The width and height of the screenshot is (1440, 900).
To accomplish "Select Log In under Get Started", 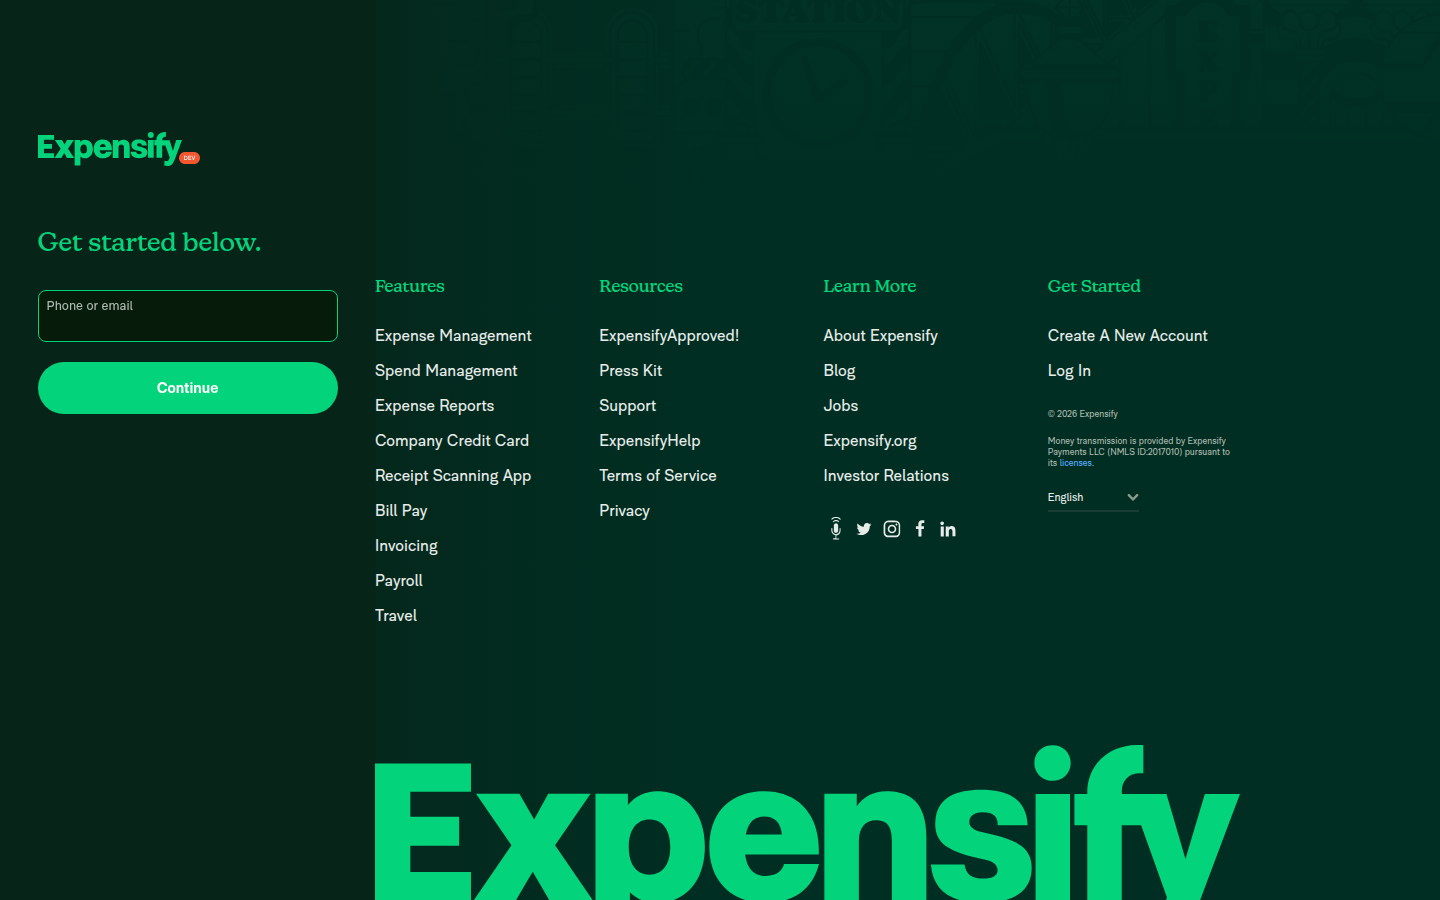I will tap(1069, 370).
